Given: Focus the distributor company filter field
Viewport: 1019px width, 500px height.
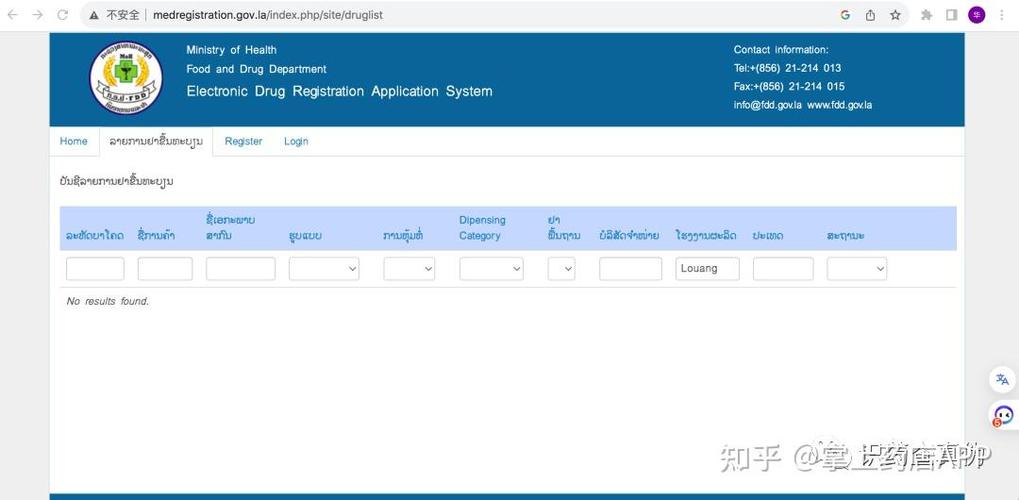Looking at the screenshot, I should point(630,269).
